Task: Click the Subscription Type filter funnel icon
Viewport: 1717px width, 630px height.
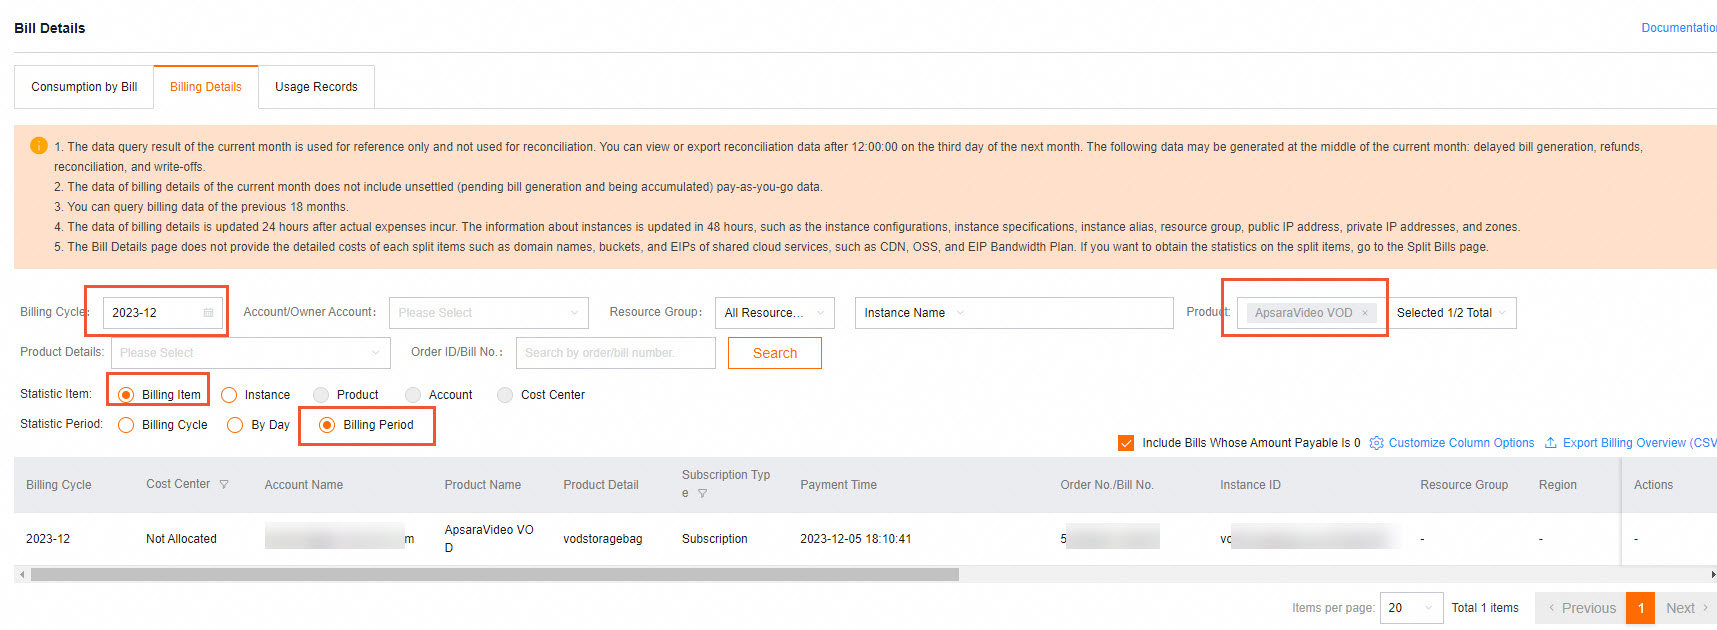Action: pyautogui.click(x=702, y=494)
